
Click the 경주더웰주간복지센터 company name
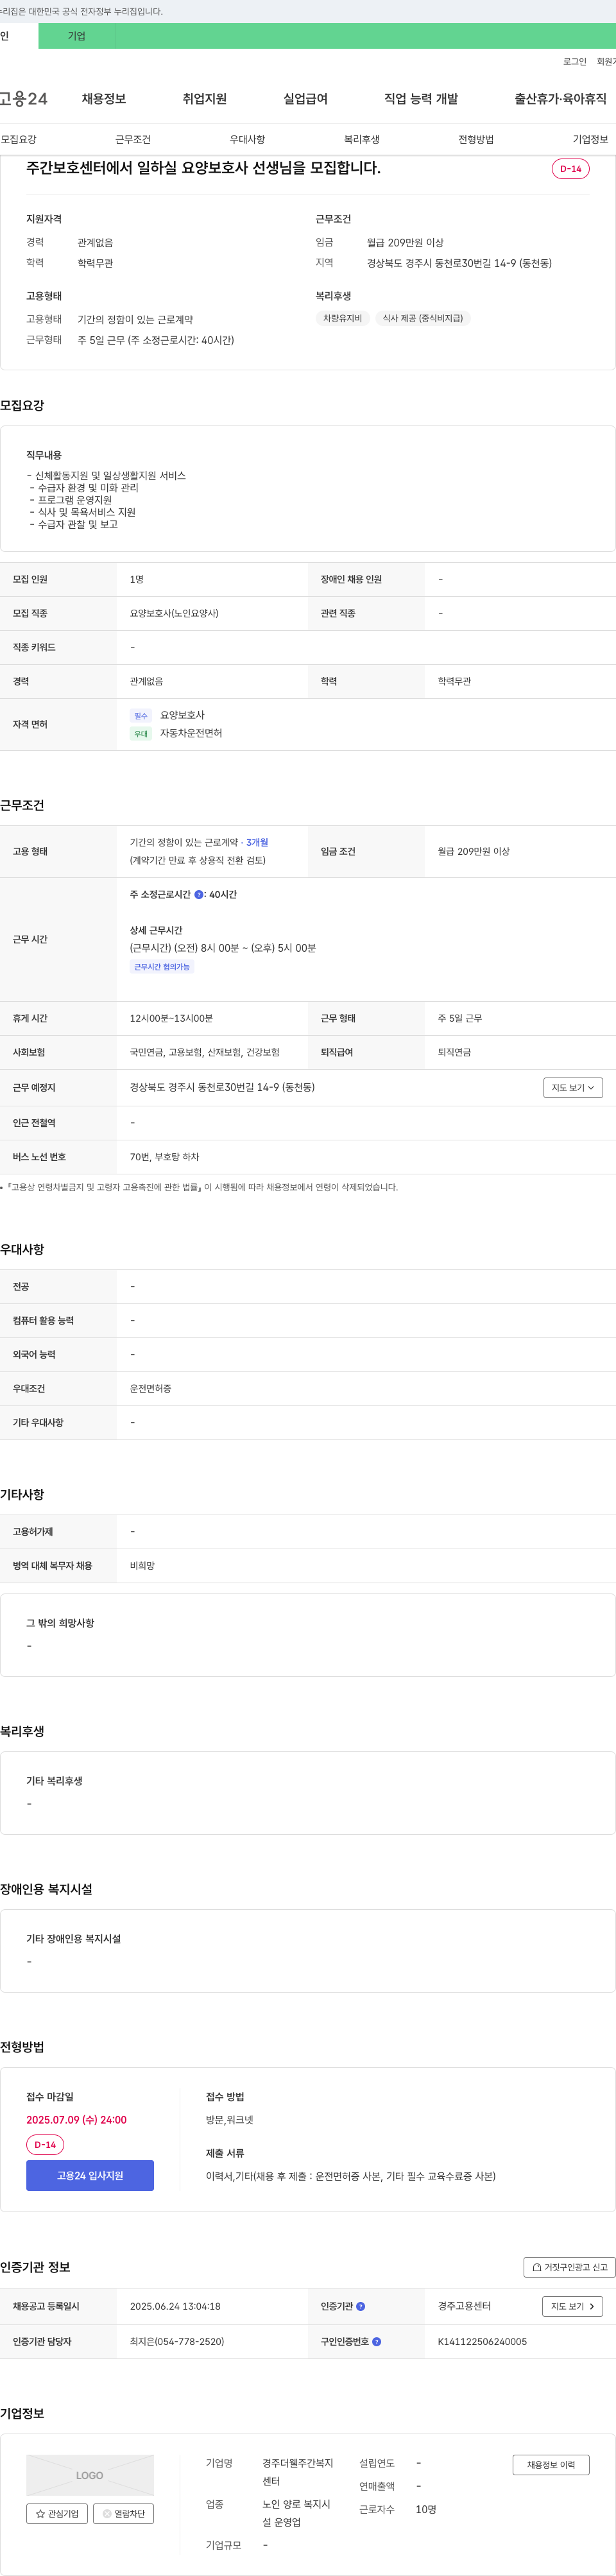pos(298,2472)
